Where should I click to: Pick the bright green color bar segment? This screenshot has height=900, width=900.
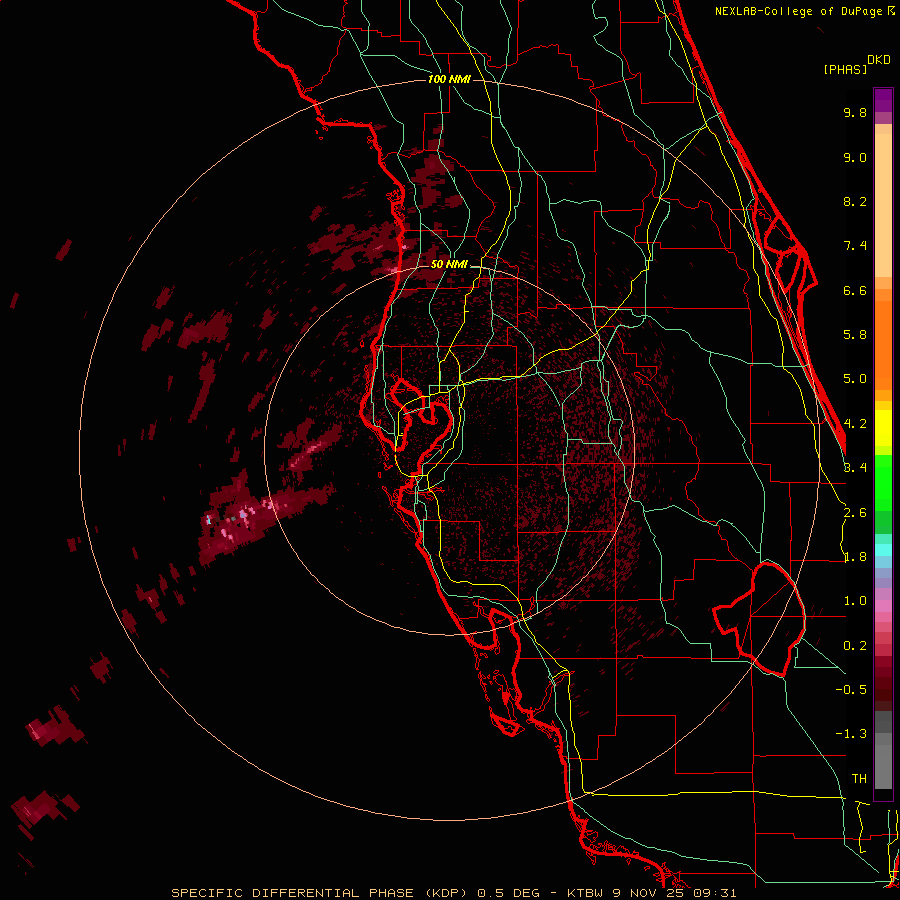tap(883, 482)
